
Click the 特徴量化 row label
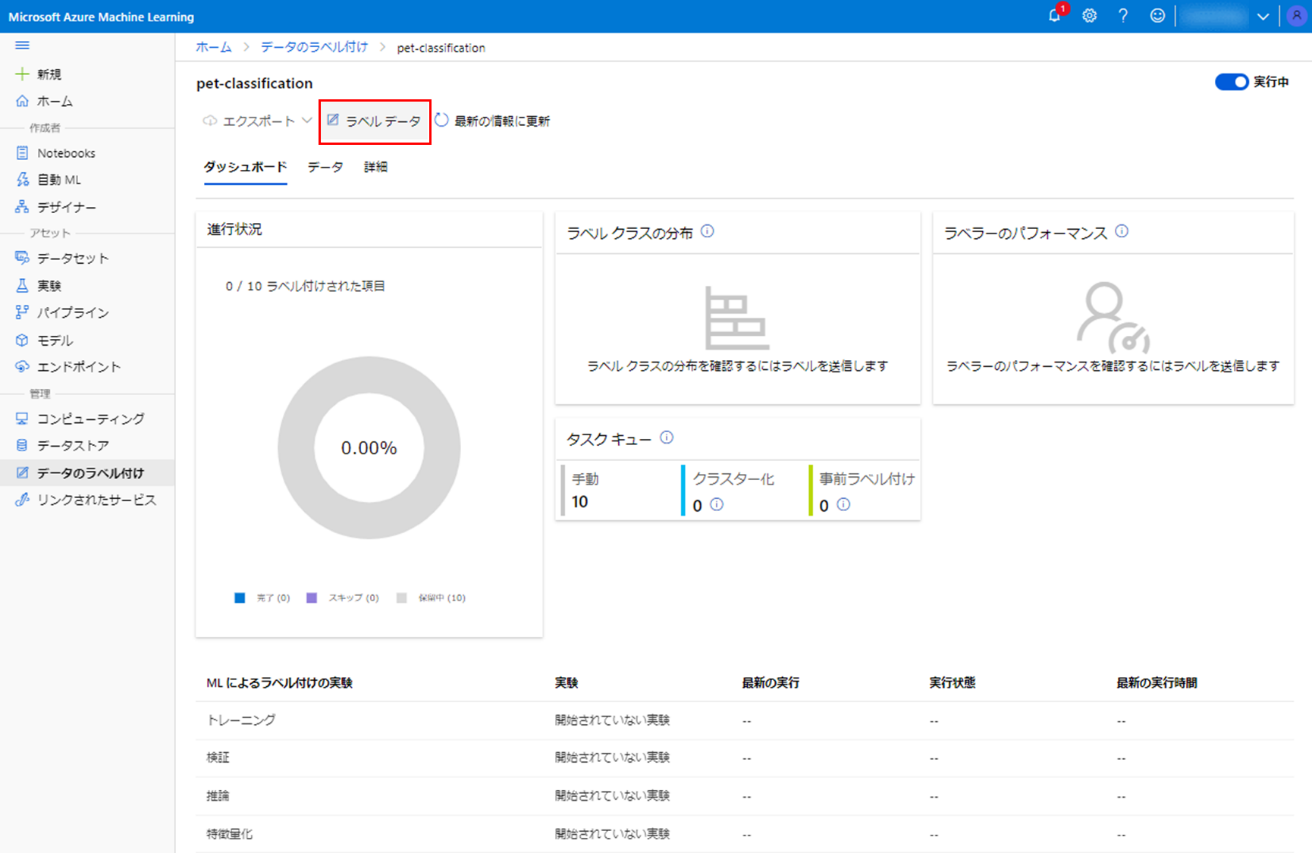pyautogui.click(x=229, y=834)
